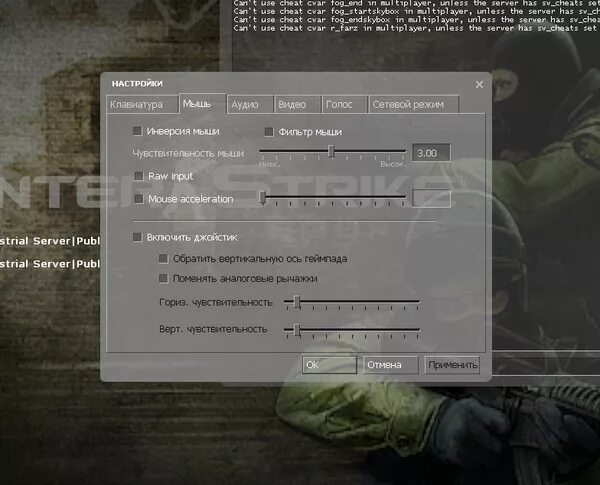The width and height of the screenshot is (600, 485).
Task: Switch to the Голос tab
Action: tap(344, 105)
